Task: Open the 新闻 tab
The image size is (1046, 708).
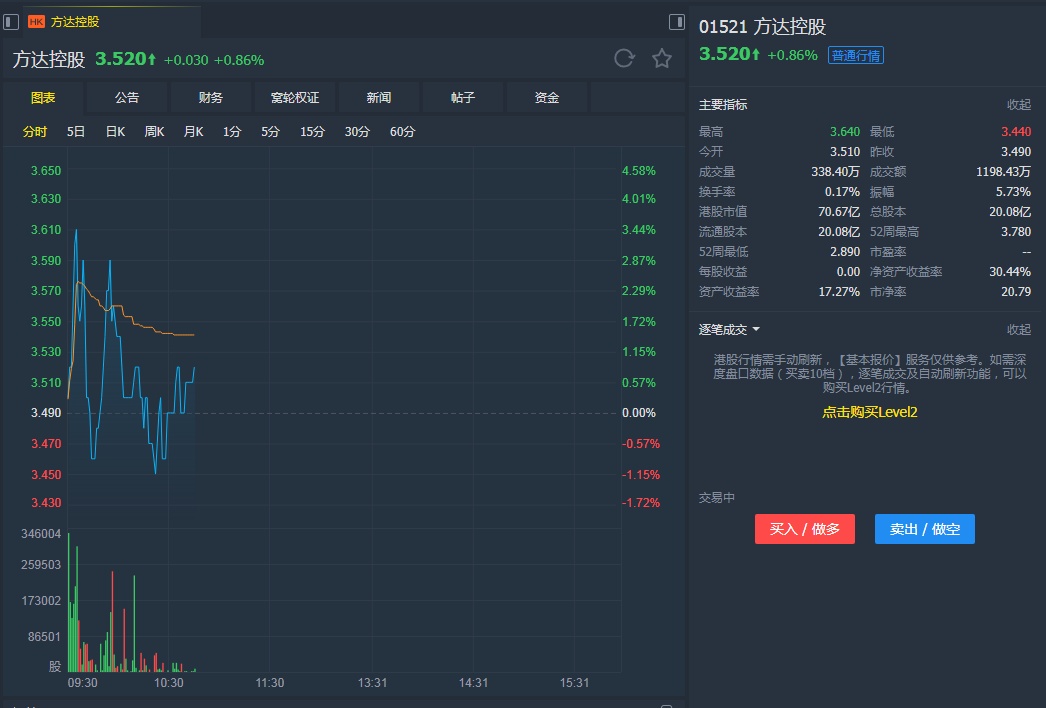Action: tap(379, 98)
